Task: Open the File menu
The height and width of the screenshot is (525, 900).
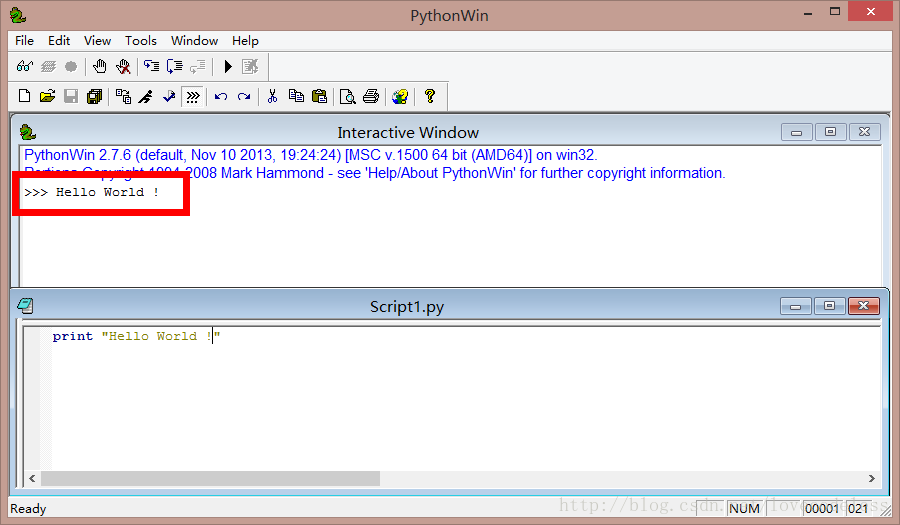Action: click(24, 41)
